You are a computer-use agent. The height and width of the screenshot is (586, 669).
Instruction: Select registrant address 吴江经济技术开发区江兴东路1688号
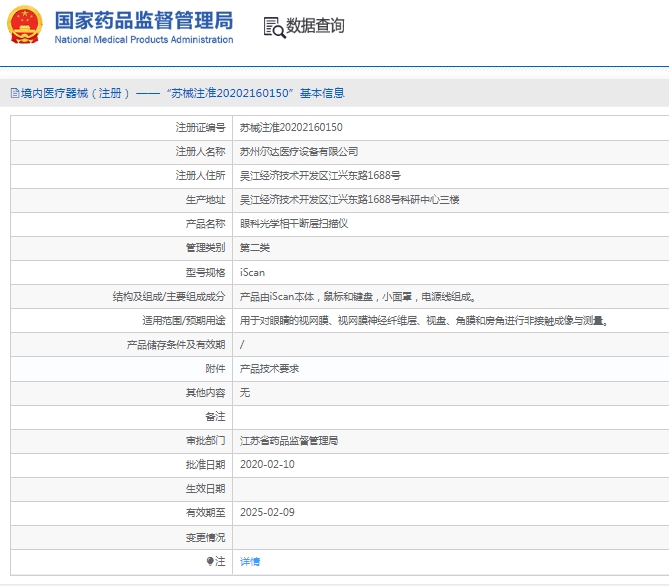[x=320, y=175]
